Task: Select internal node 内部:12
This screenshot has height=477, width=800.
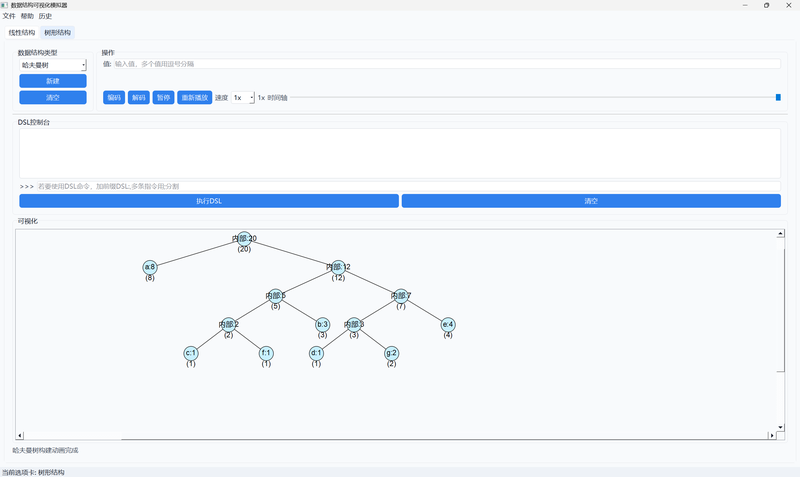Action: pyautogui.click(x=338, y=267)
